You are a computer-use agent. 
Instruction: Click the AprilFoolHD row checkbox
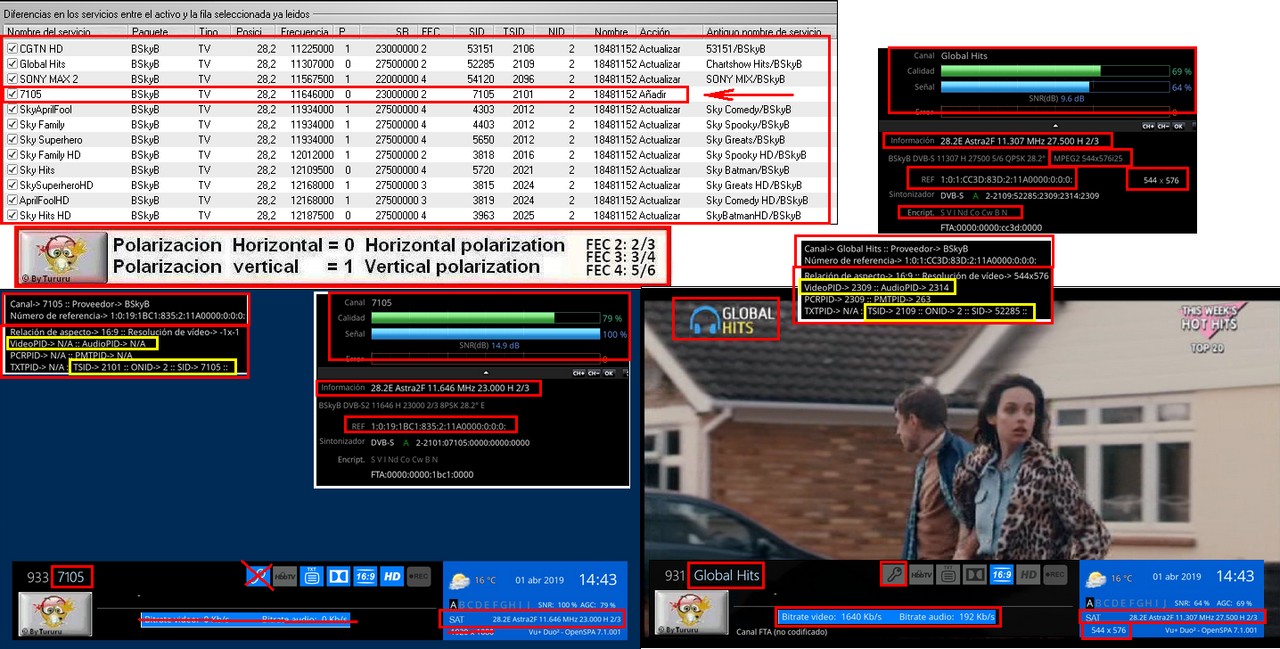pos(12,201)
